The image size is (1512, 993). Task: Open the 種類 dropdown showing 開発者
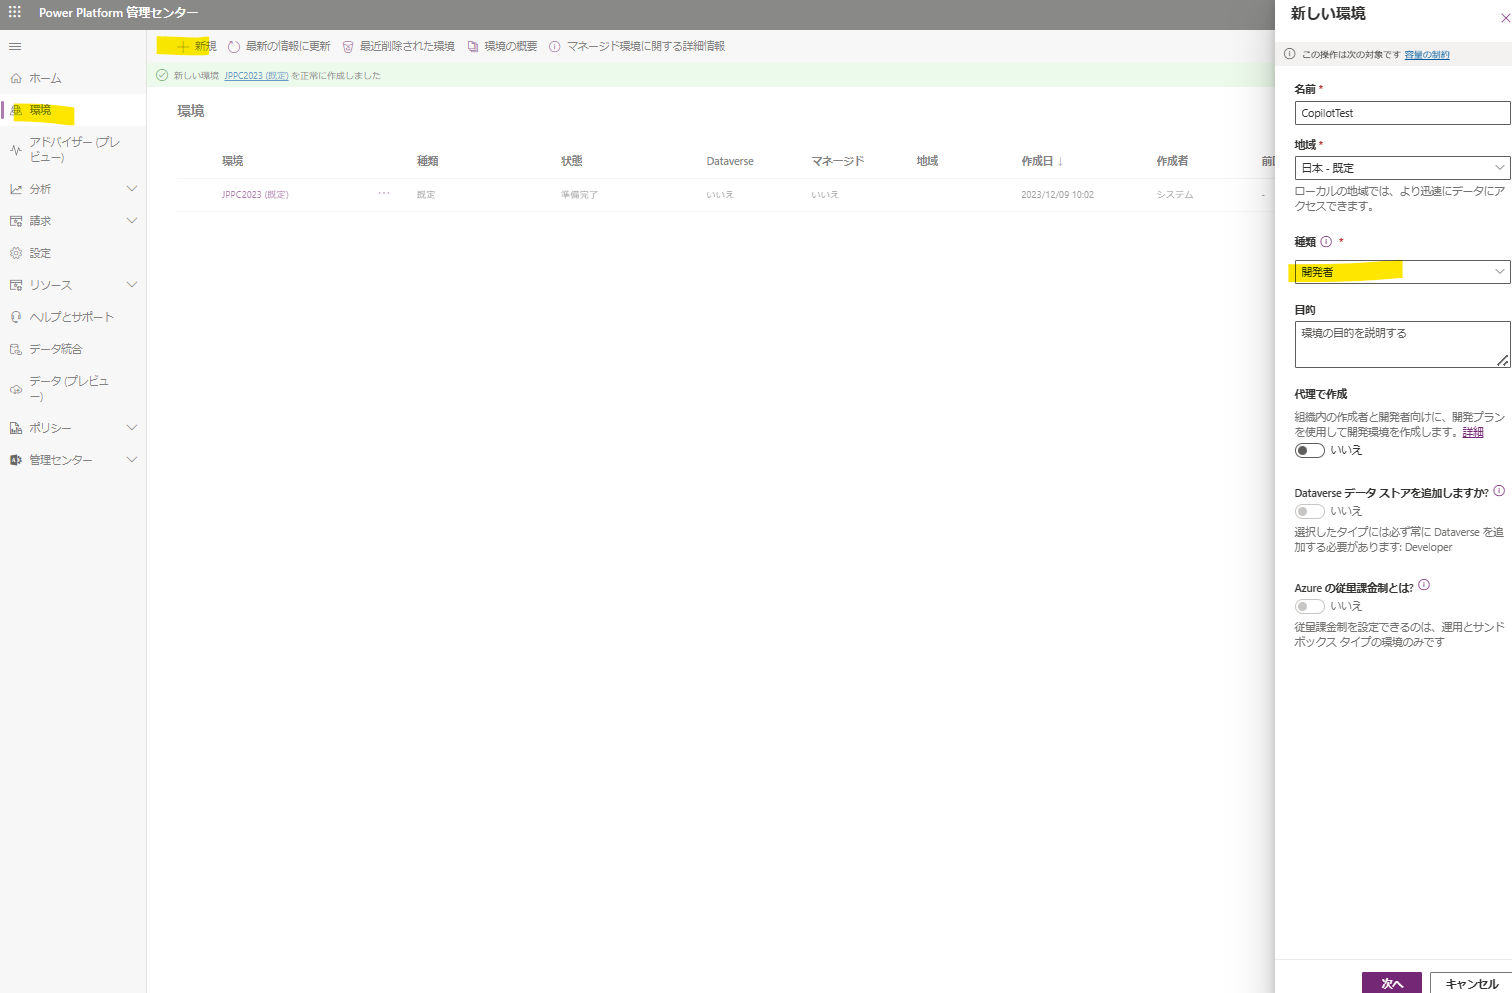click(1402, 272)
